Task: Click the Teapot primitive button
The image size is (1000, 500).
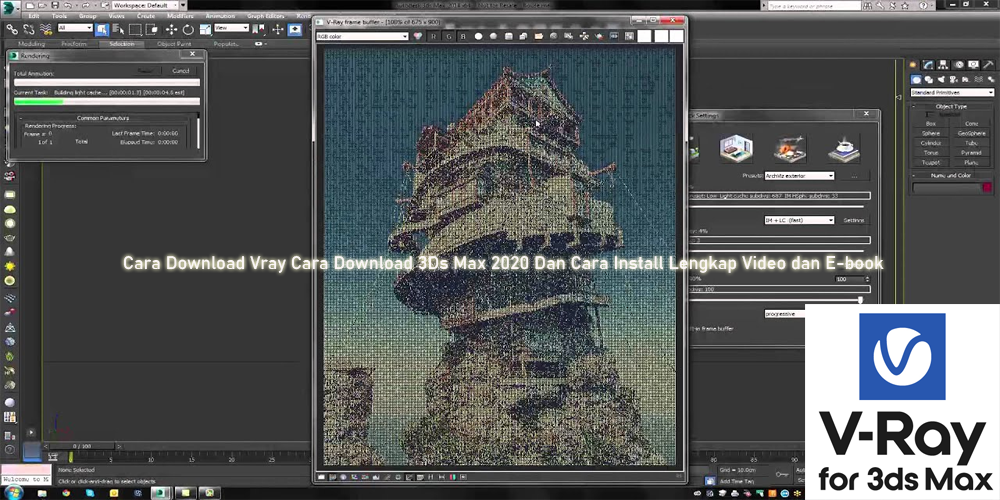Action: tap(930, 163)
